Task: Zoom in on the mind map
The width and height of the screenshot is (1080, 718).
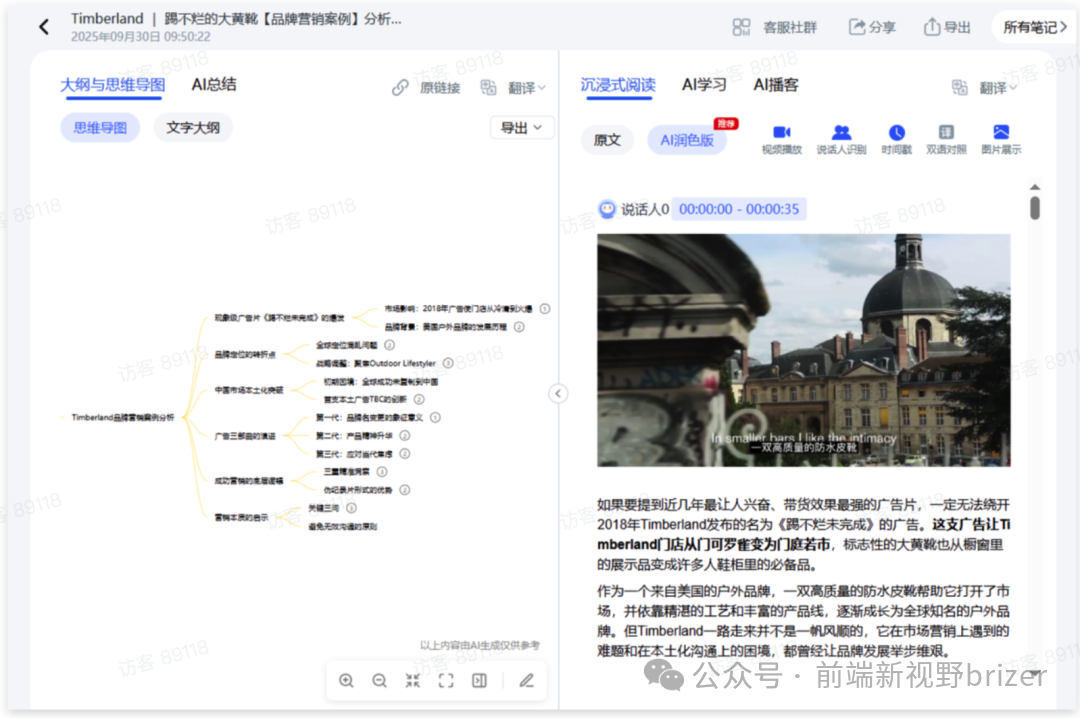Action: tap(346, 680)
